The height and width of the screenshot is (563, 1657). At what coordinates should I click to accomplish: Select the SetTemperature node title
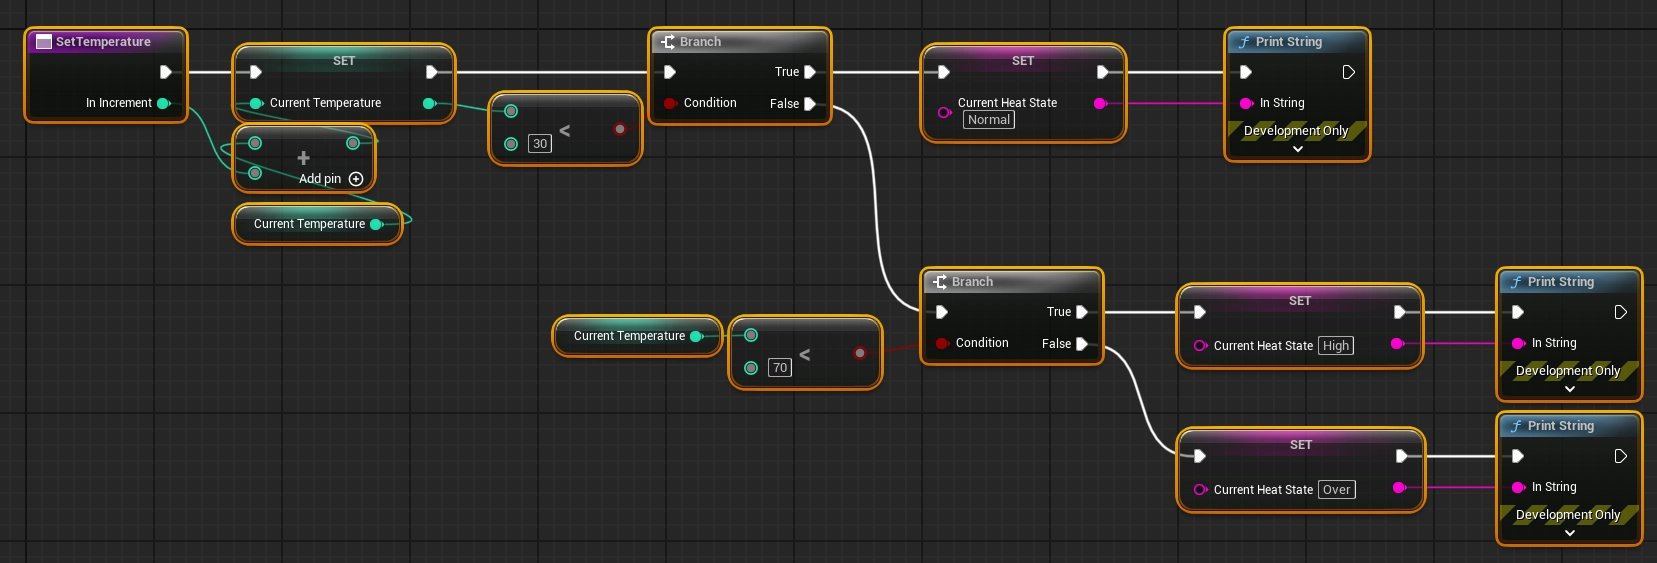(x=103, y=42)
